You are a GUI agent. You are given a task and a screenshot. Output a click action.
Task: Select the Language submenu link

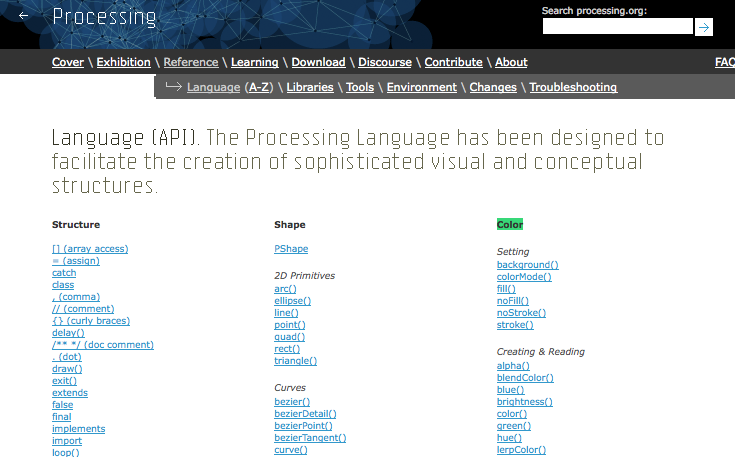(x=213, y=87)
